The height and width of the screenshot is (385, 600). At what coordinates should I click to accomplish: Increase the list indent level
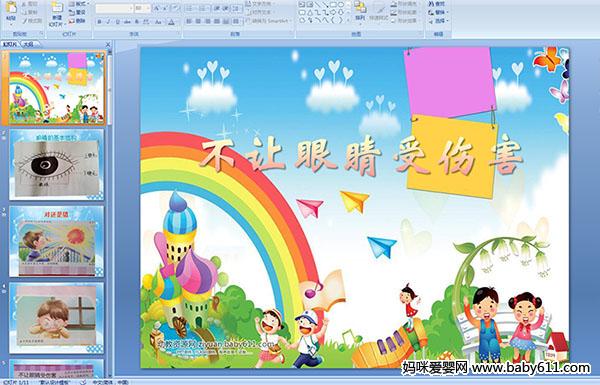pos(226,8)
